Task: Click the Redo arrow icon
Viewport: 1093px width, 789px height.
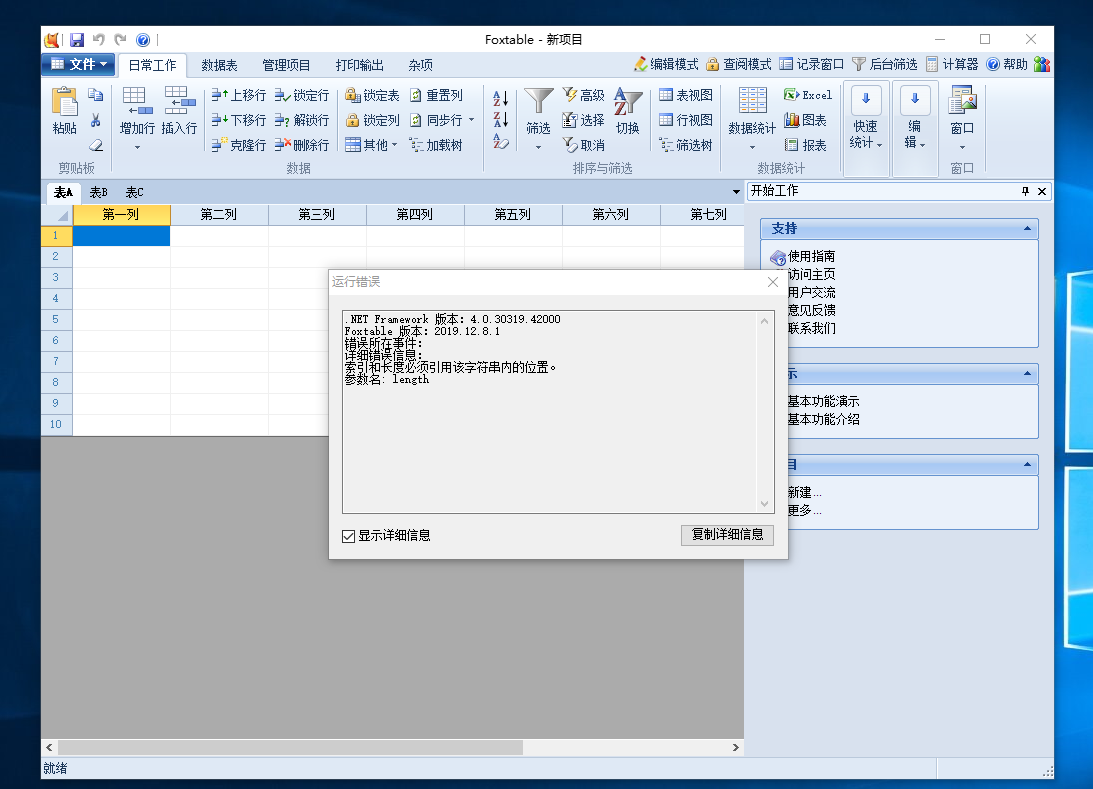Action: [x=121, y=40]
